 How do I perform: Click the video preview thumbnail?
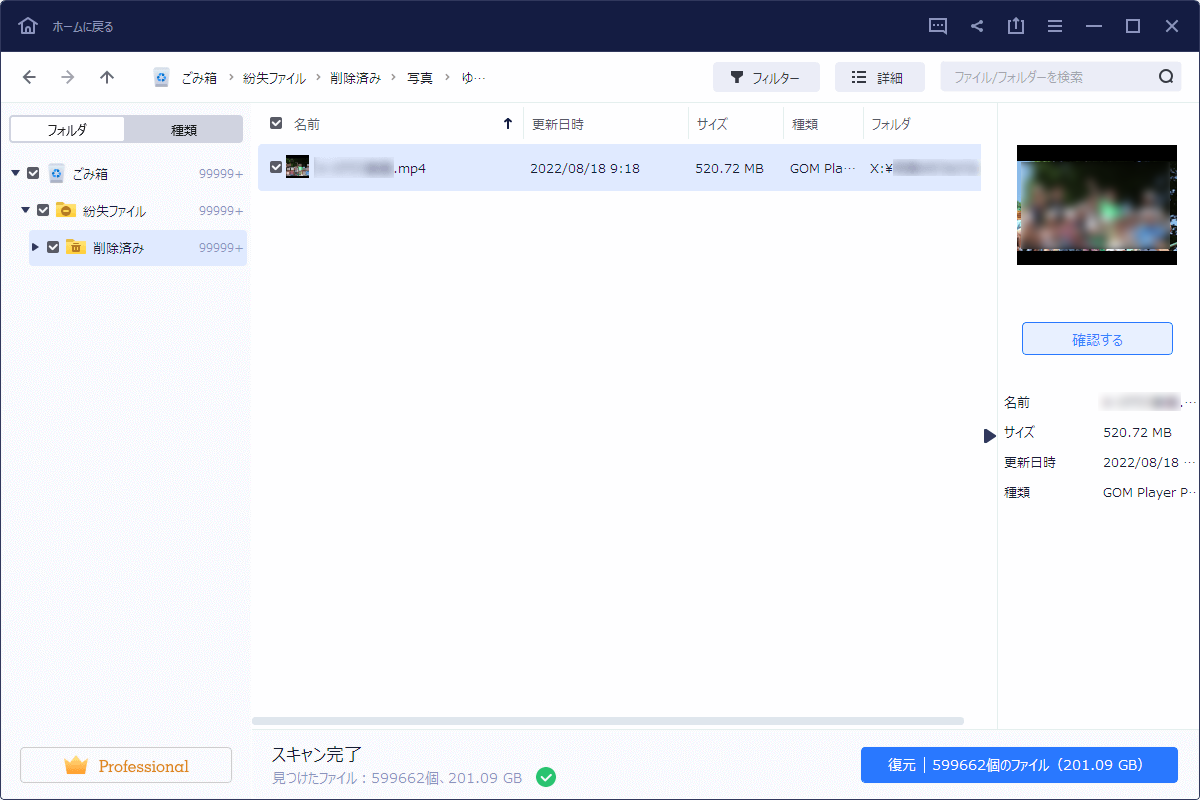pos(1096,205)
